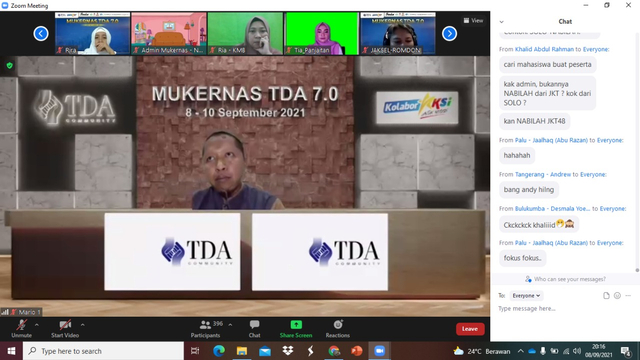
Task: Open the 'Everyone' recipient dropdown
Action: click(526, 296)
